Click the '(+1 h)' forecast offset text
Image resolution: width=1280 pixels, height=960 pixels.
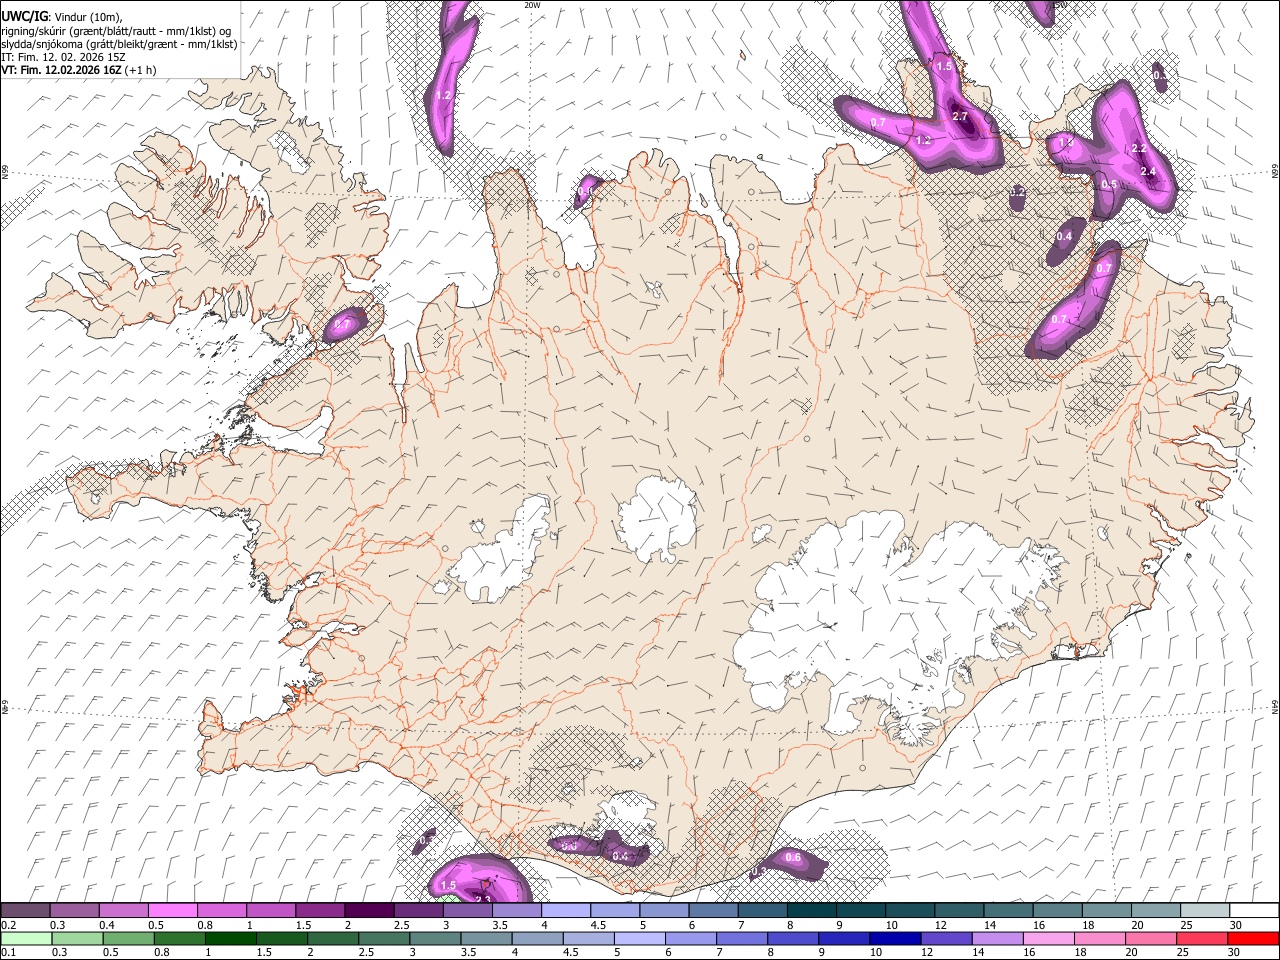(141, 70)
